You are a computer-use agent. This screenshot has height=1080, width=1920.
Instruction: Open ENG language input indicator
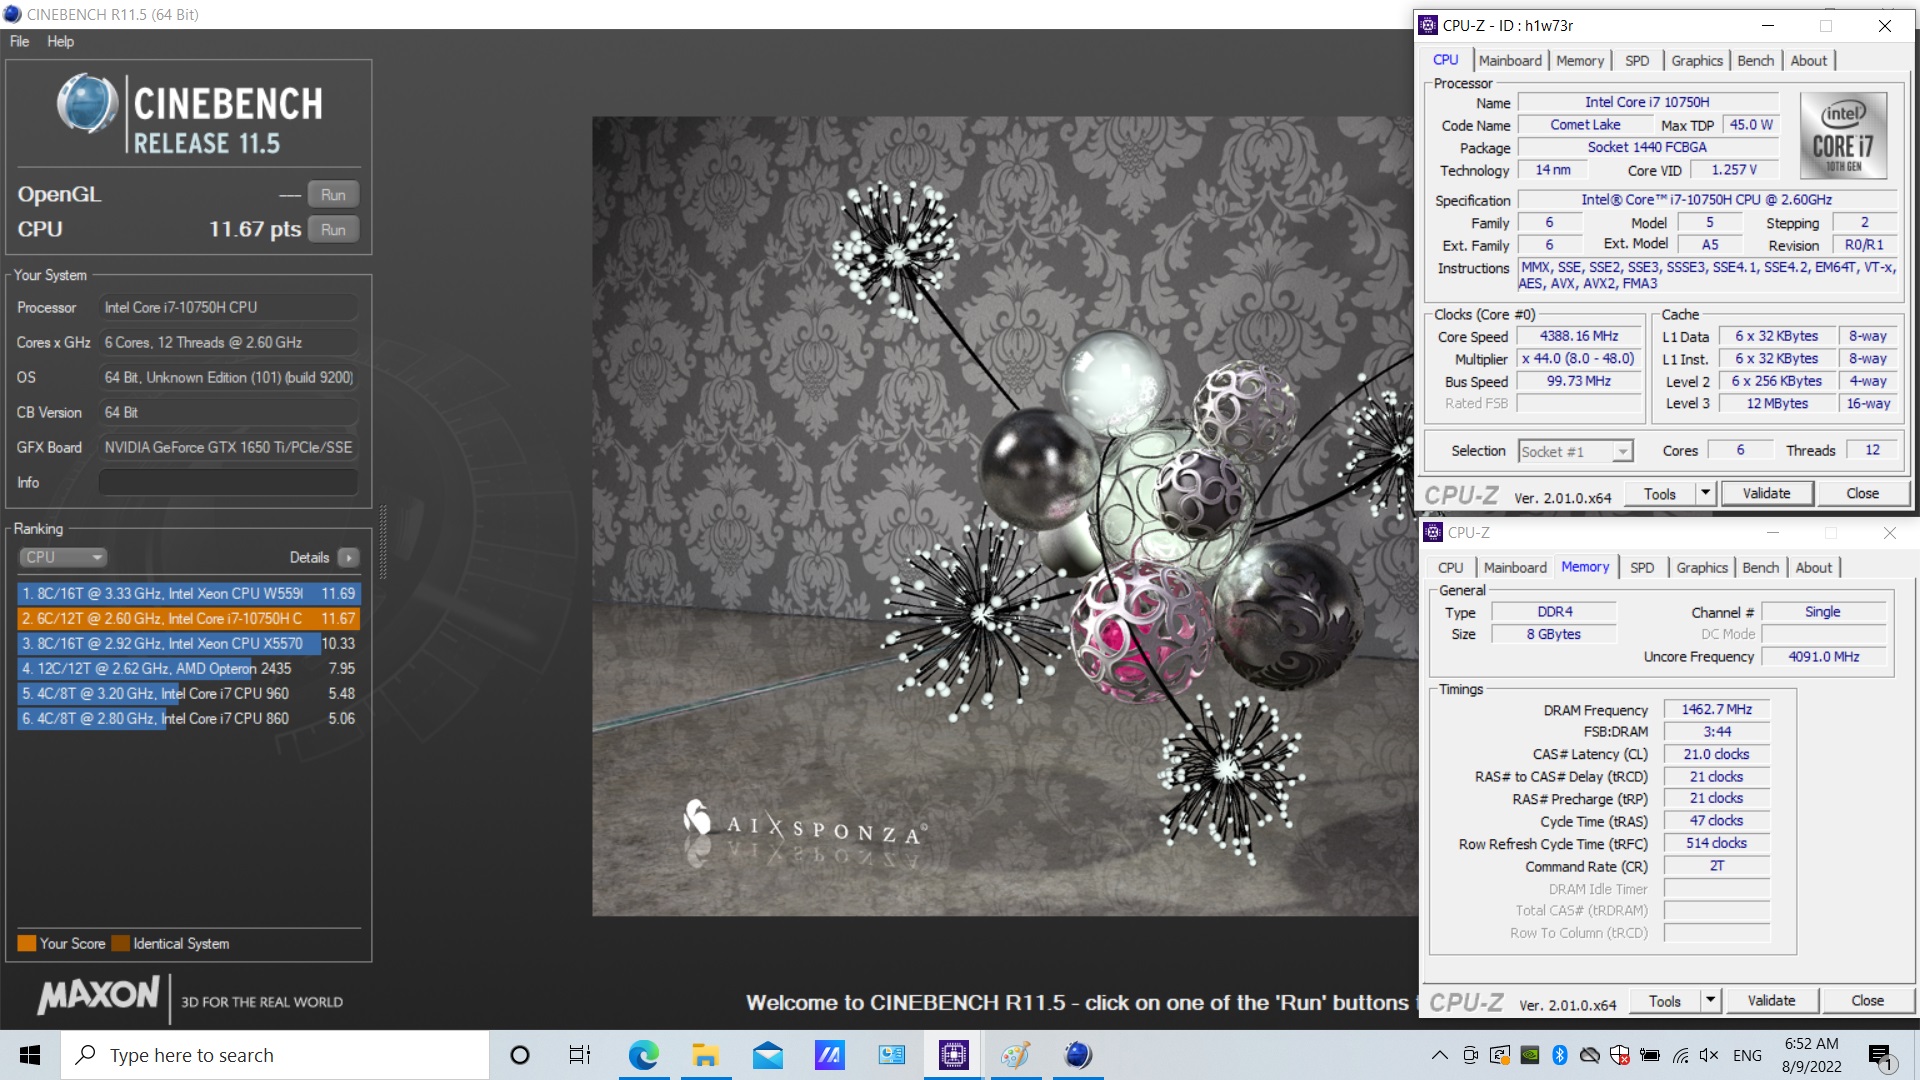1747,1055
